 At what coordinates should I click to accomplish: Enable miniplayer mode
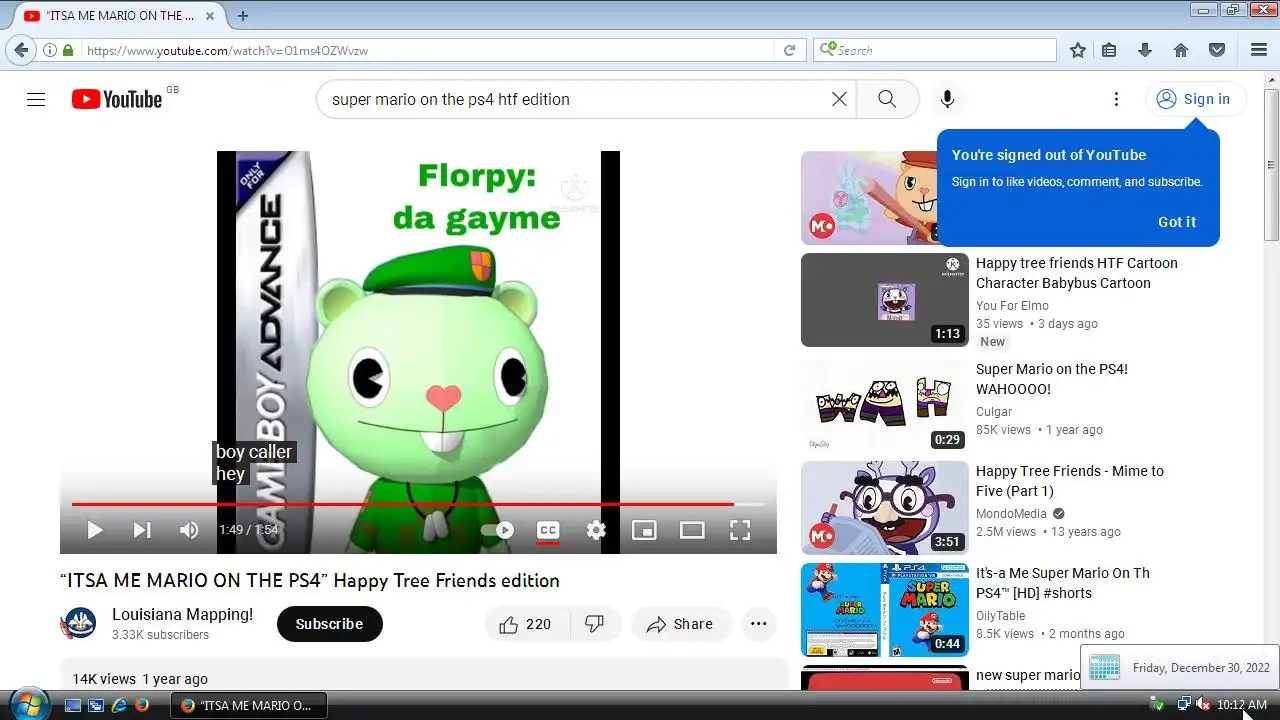(644, 530)
